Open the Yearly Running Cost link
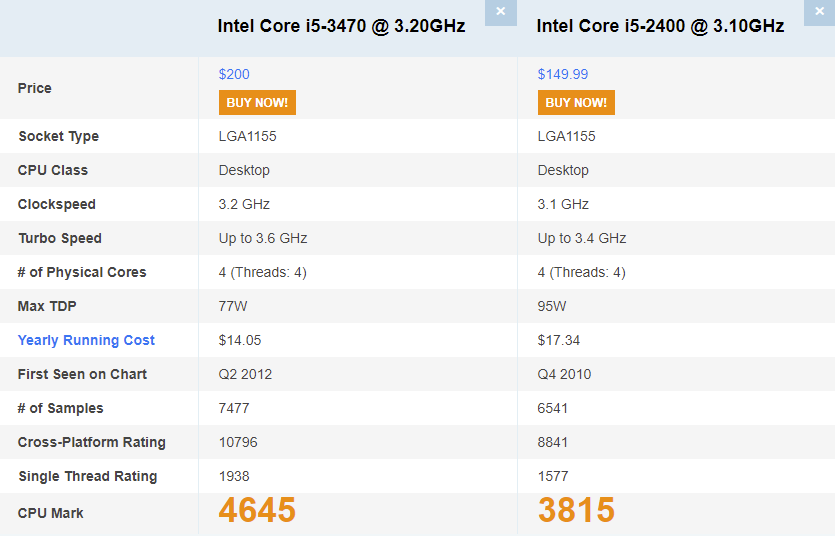This screenshot has width=835, height=536. point(86,340)
